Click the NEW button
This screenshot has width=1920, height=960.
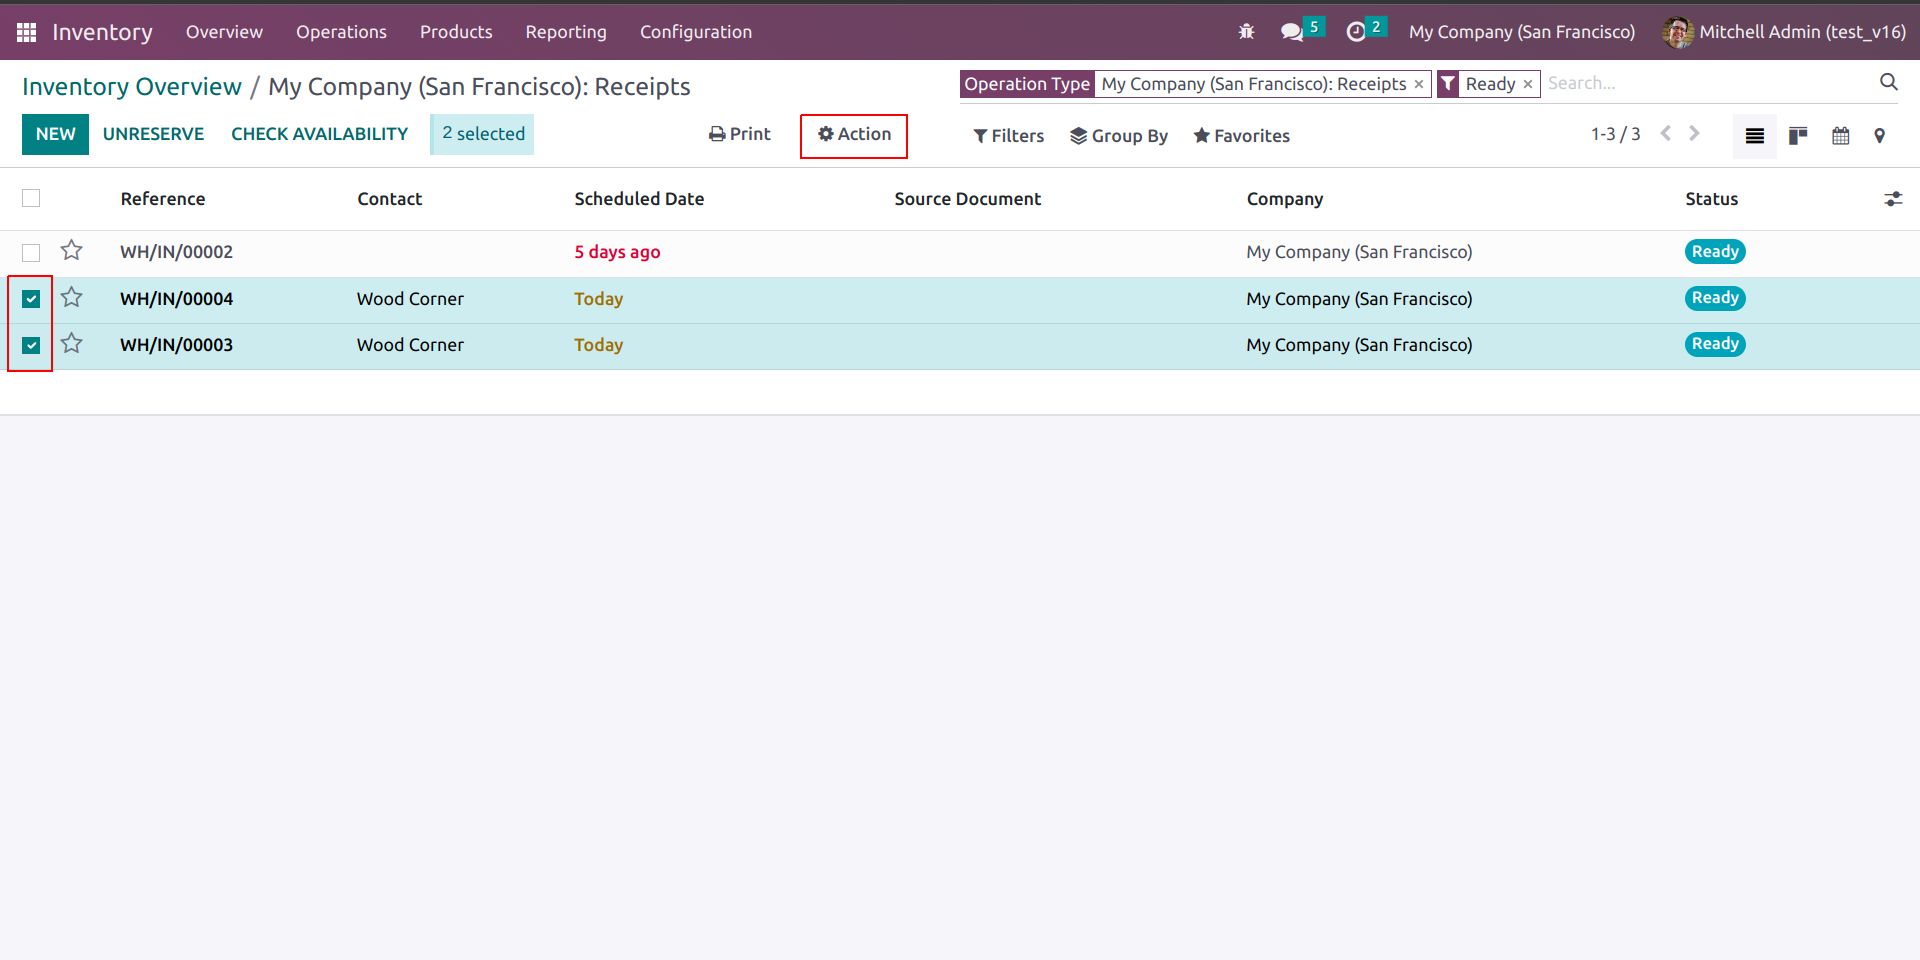click(x=55, y=134)
